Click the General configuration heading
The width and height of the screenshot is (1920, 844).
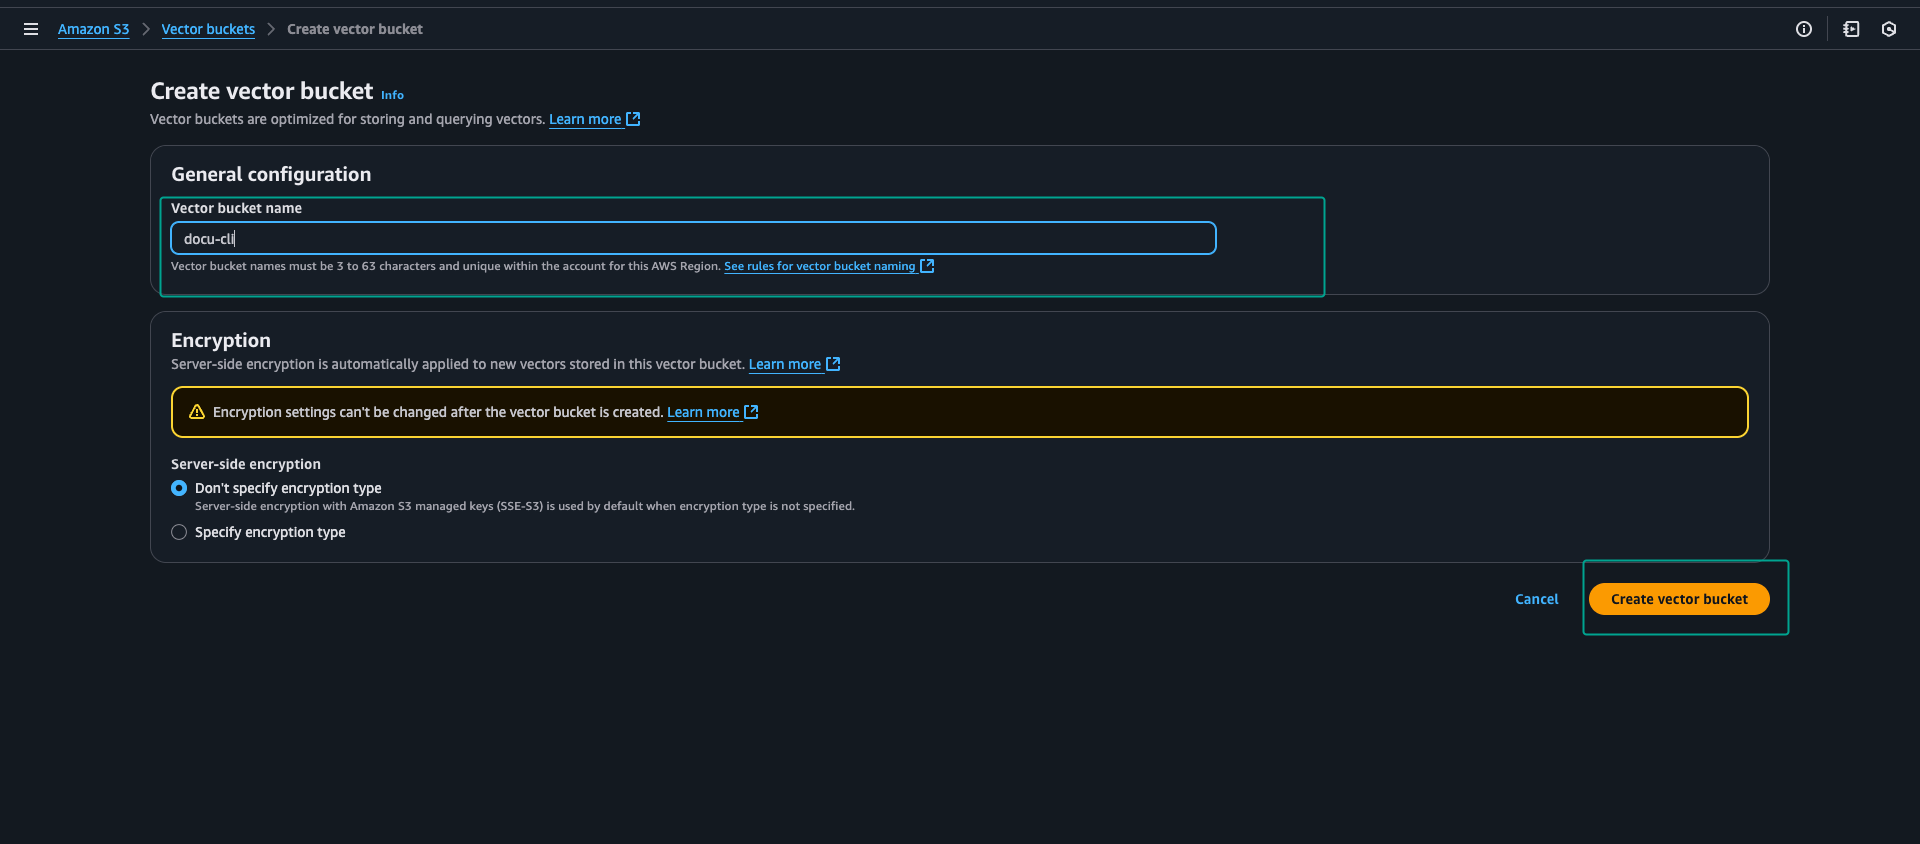[x=271, y=174]
